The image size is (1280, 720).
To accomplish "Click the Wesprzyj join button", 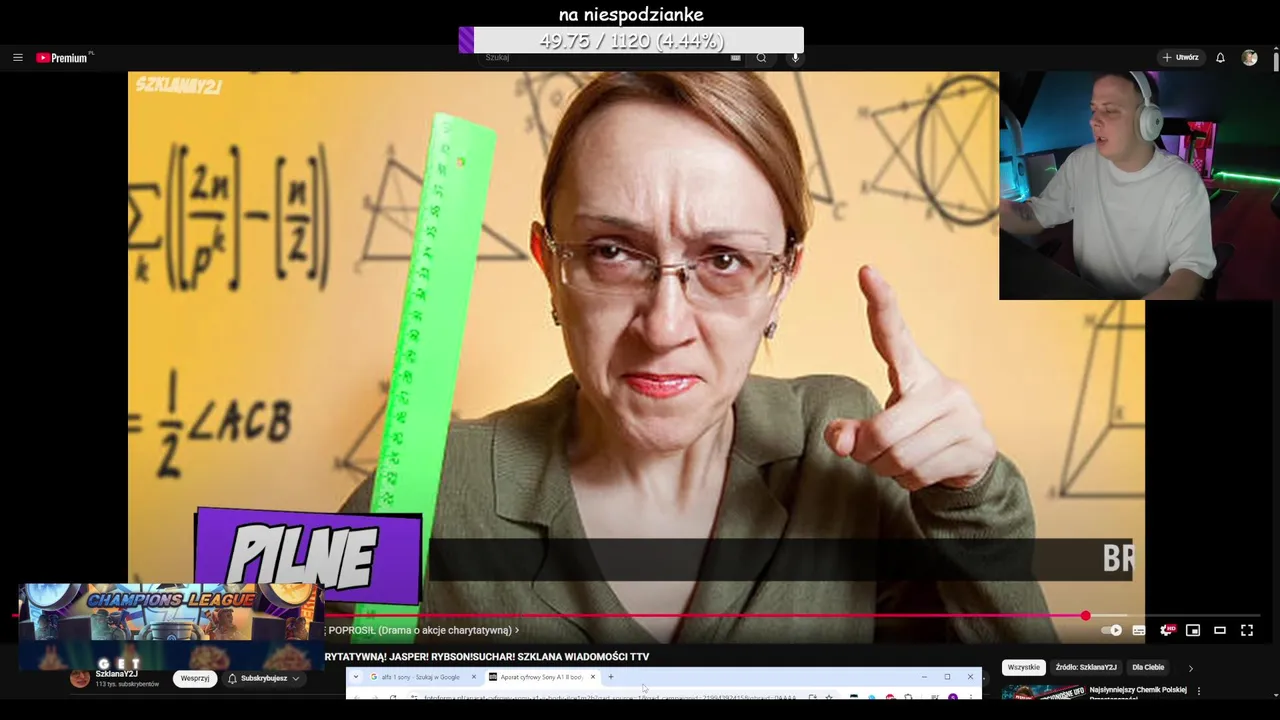I will 195,678.
